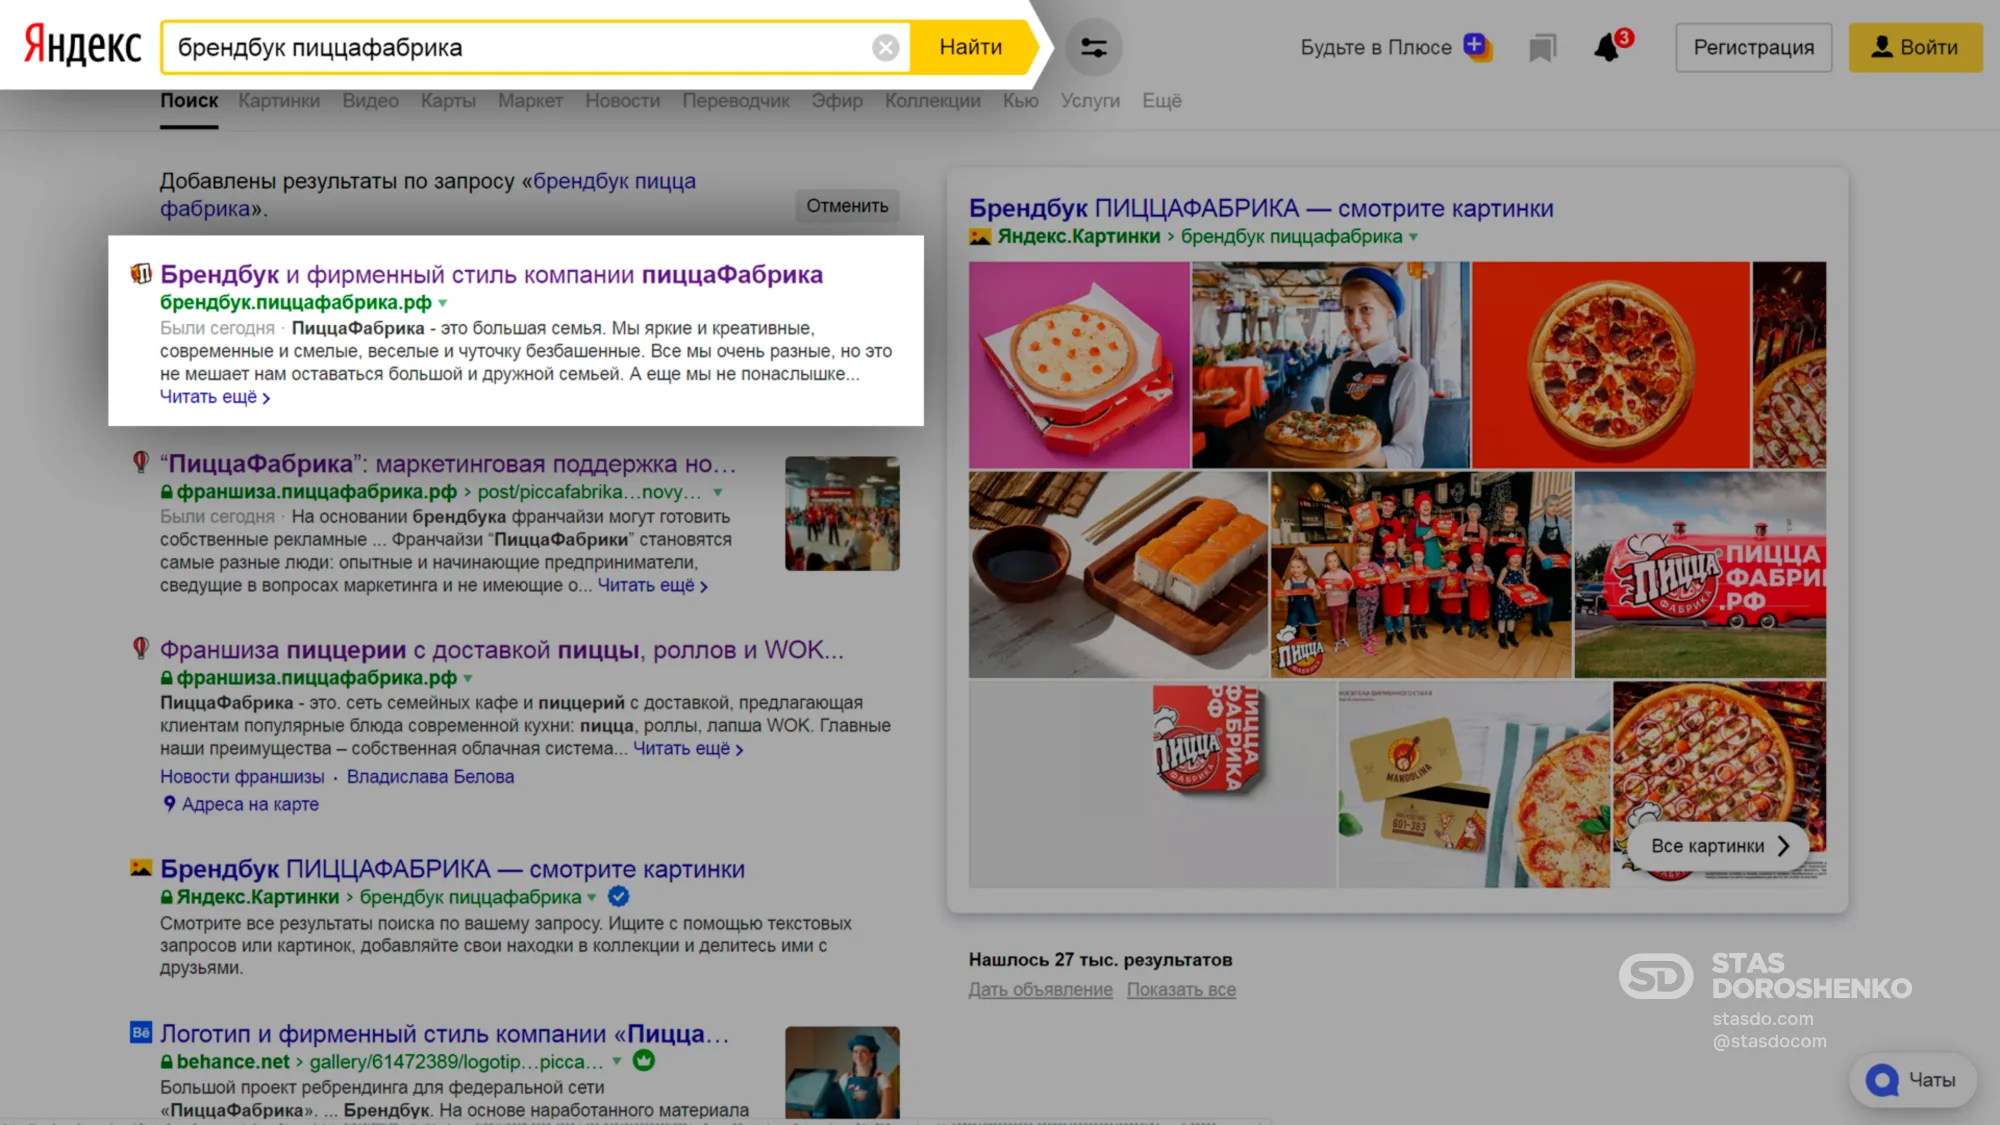Click Все картинки button
Screen dimensions: 2000x1125
1719,846
